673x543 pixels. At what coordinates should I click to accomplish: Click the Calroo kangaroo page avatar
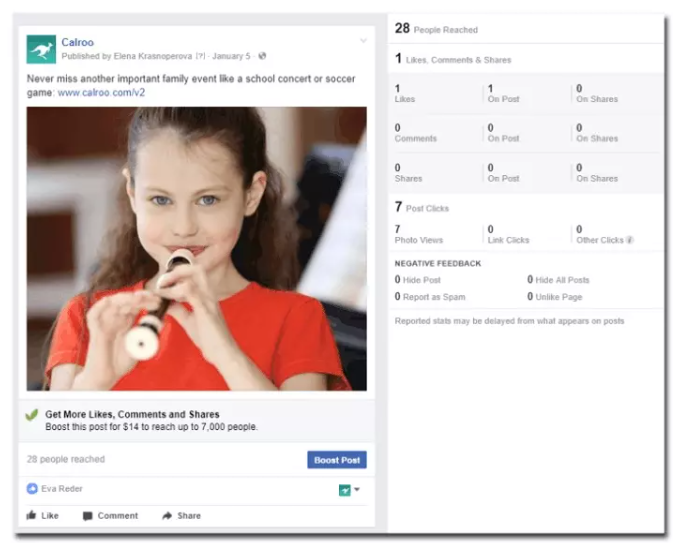coord(41,48)
